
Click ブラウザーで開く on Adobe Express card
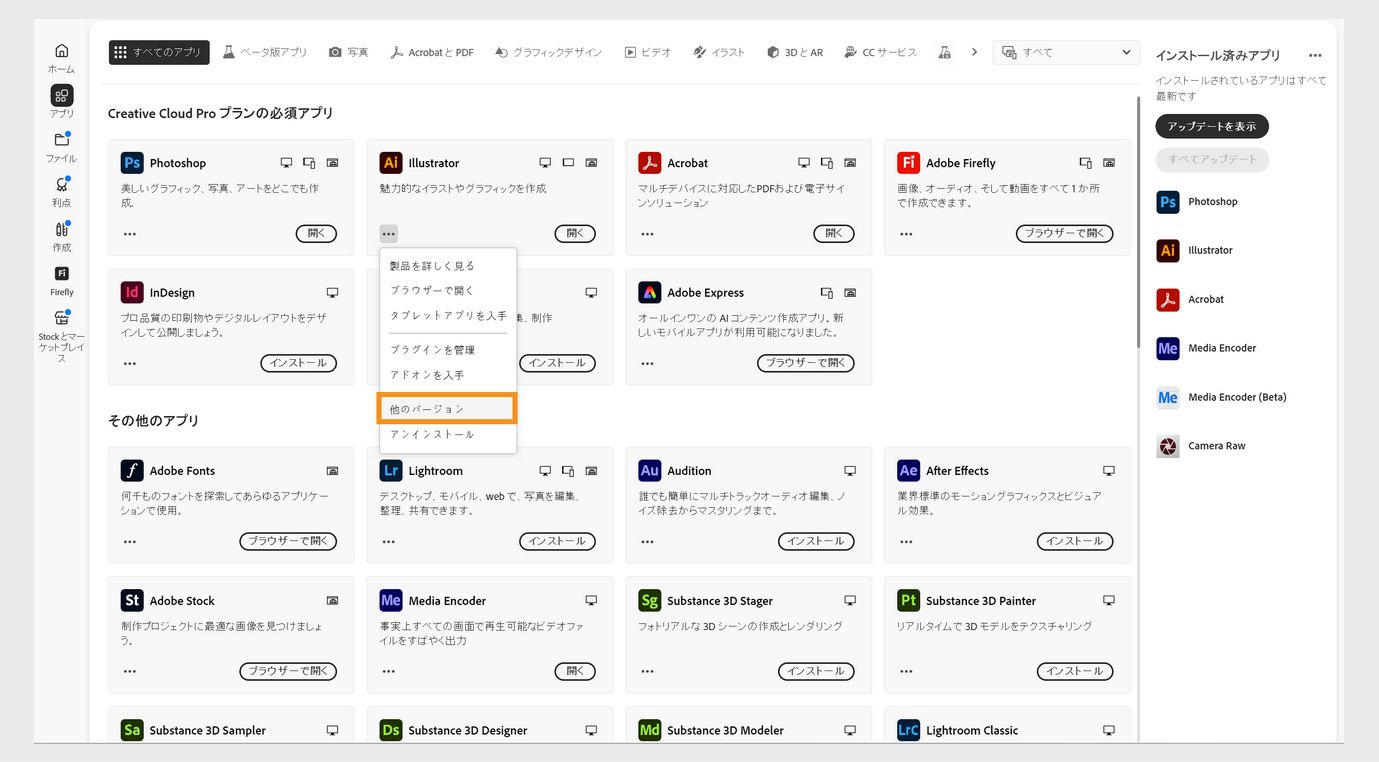[806, 363]
